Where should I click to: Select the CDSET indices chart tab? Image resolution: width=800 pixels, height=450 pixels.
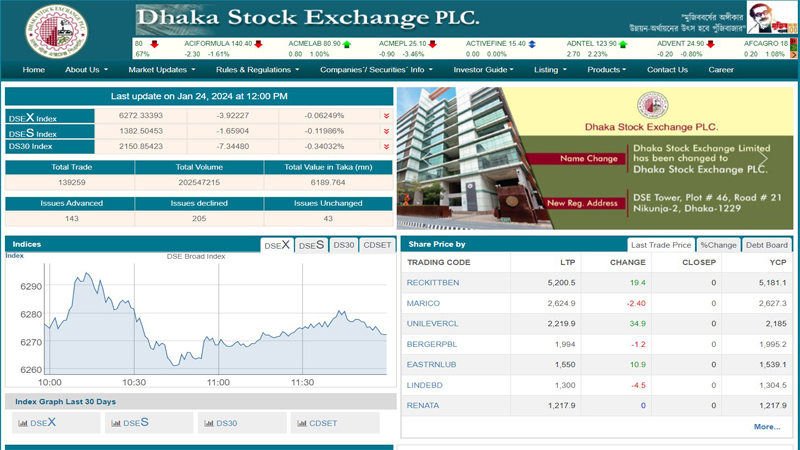377,245
